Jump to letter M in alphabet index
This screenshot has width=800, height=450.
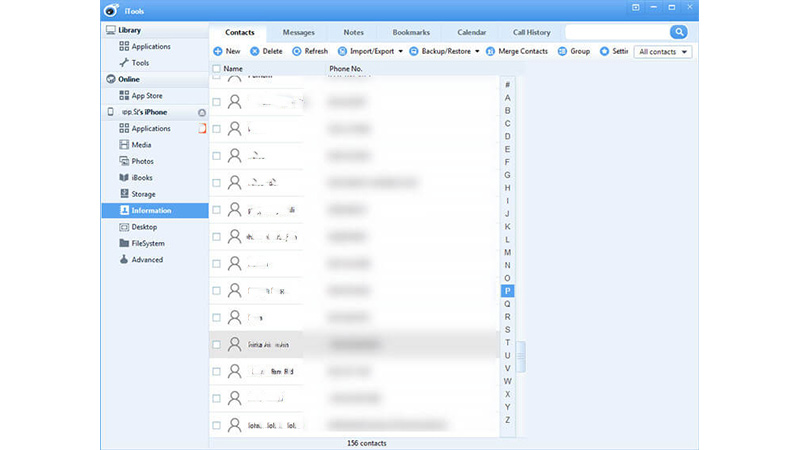click(x=508, y=252)
